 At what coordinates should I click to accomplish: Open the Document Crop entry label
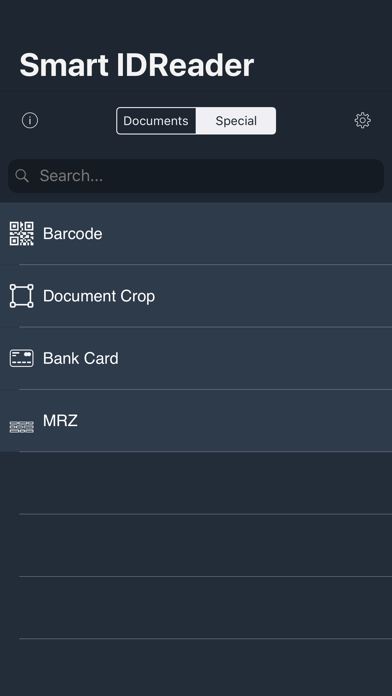point(99,296)
